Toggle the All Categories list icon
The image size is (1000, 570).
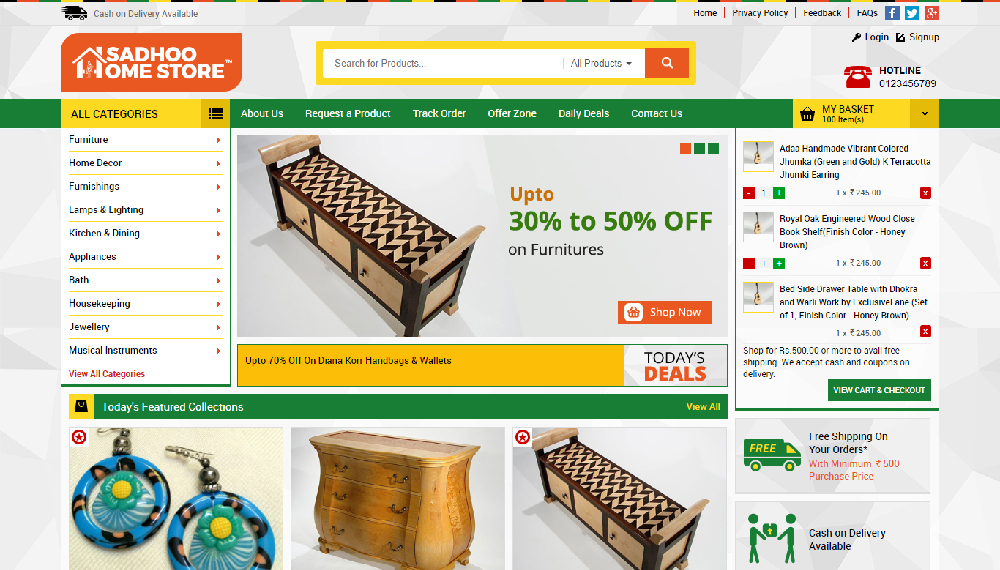tap(216, 113)
